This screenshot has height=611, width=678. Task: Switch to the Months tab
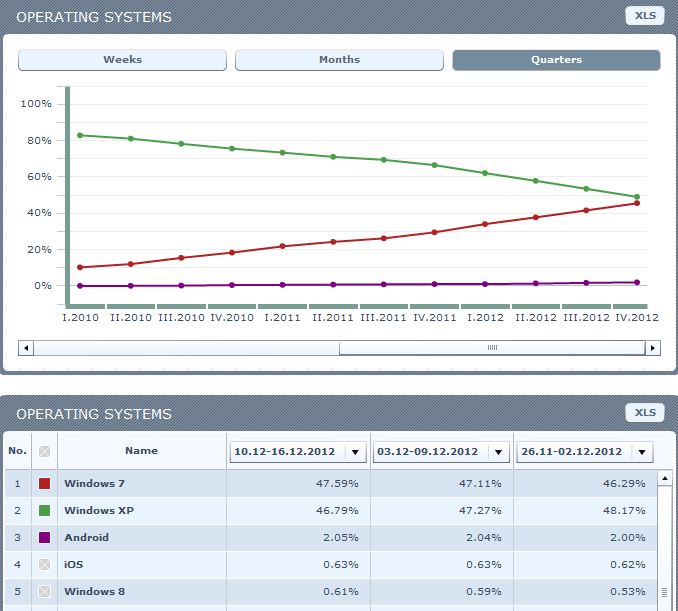click(339, 60)
